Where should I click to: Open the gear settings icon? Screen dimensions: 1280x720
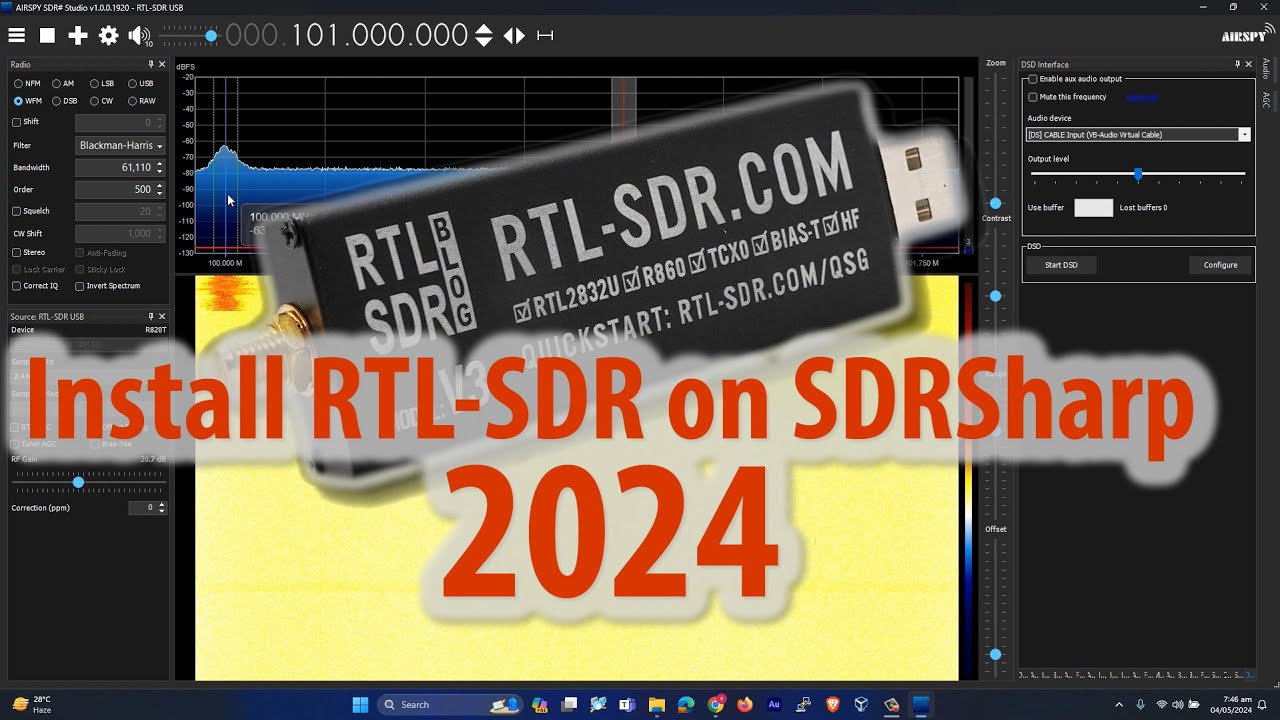click(108, 35)
